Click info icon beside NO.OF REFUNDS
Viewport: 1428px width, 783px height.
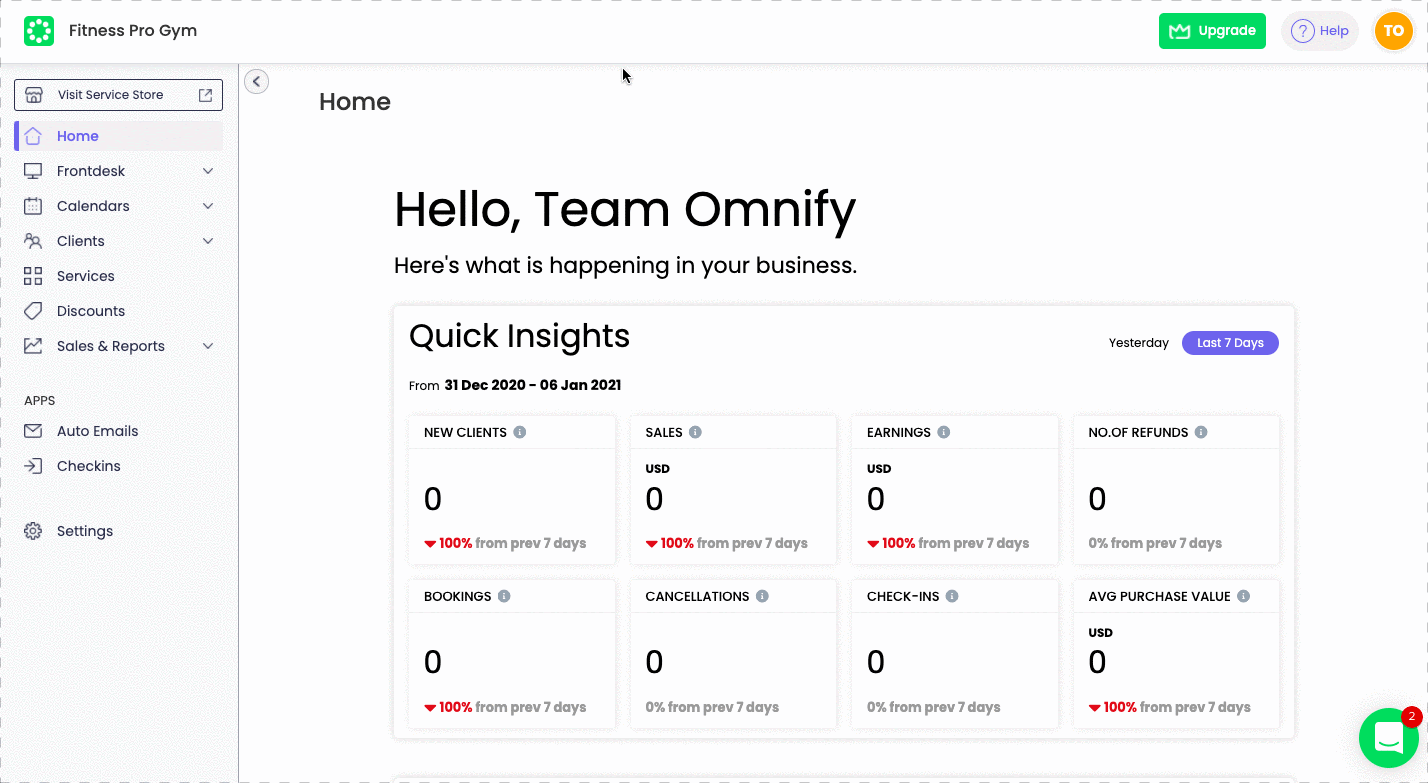(1201, 432)
